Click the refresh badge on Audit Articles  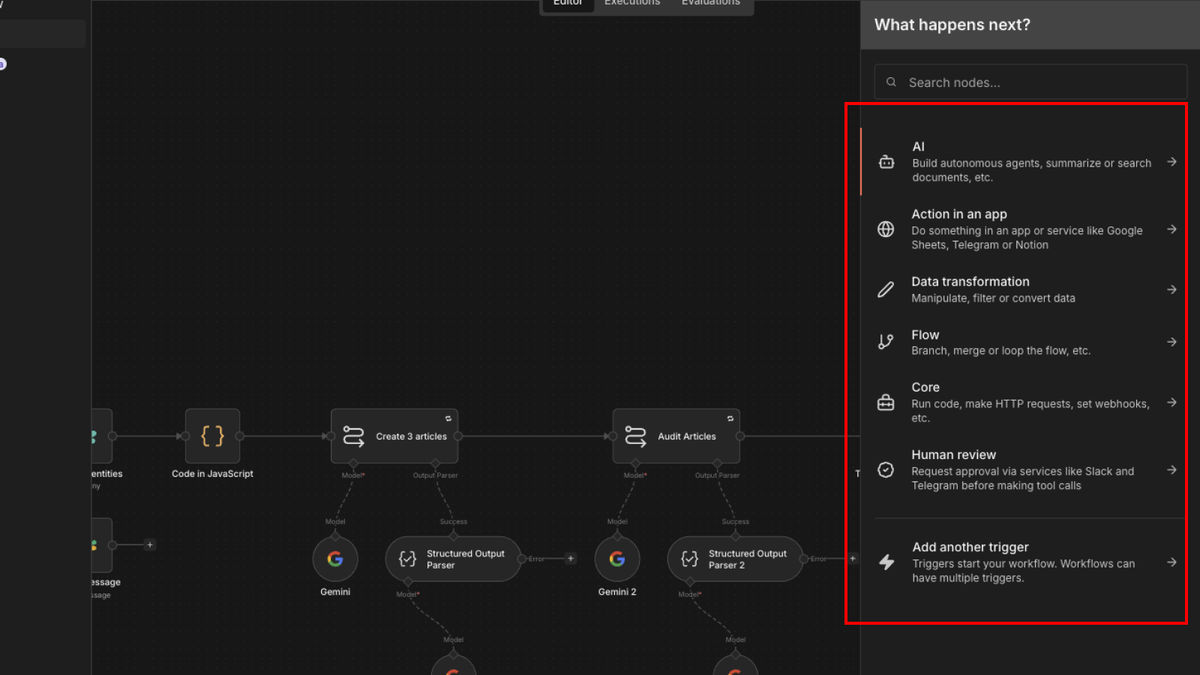(x=731, y=417)
